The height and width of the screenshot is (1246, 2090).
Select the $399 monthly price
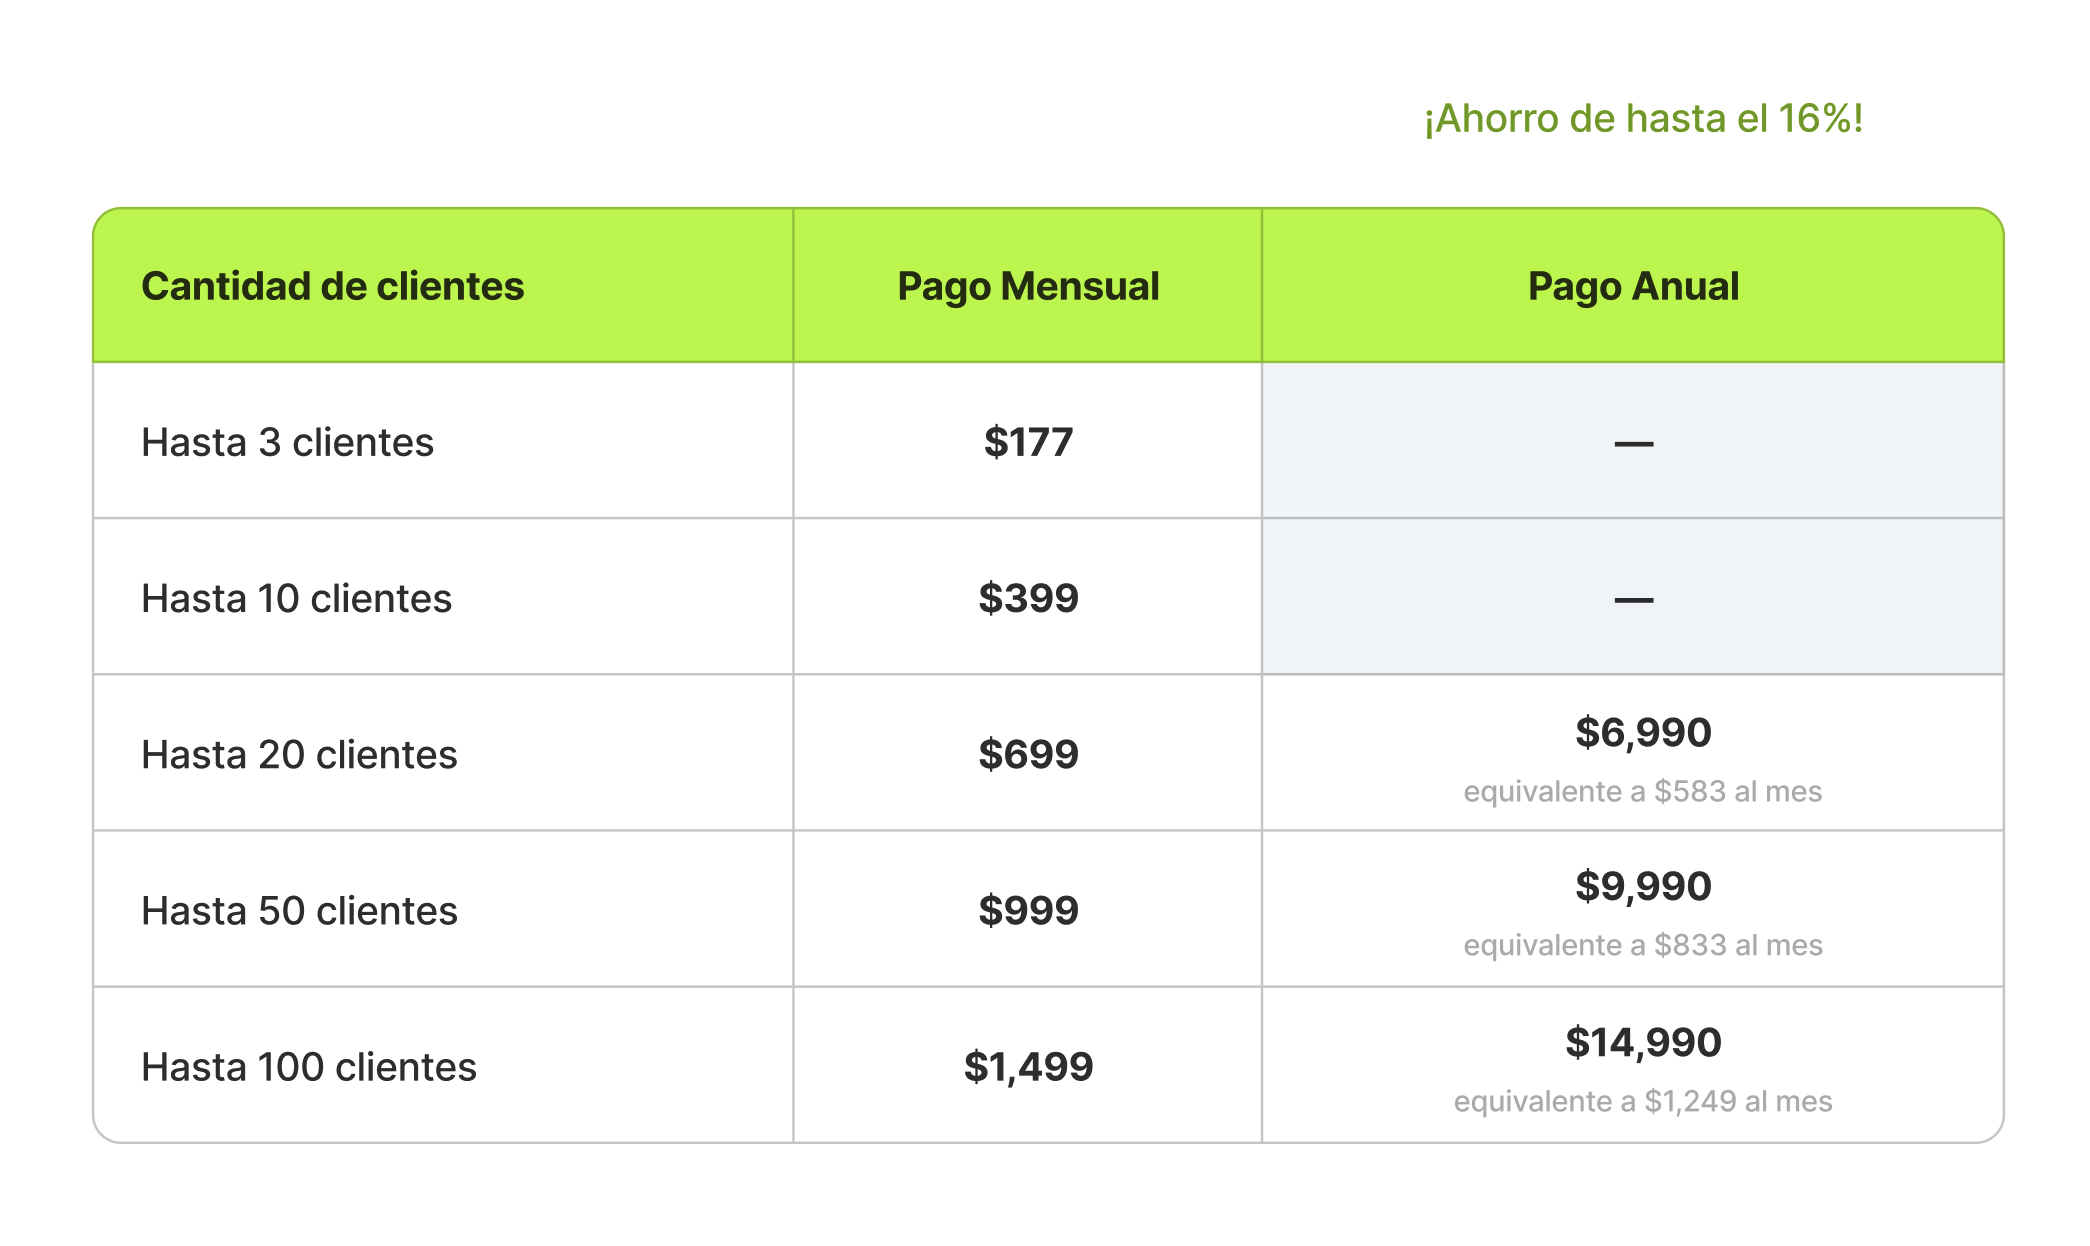(x=1028, y=598)
